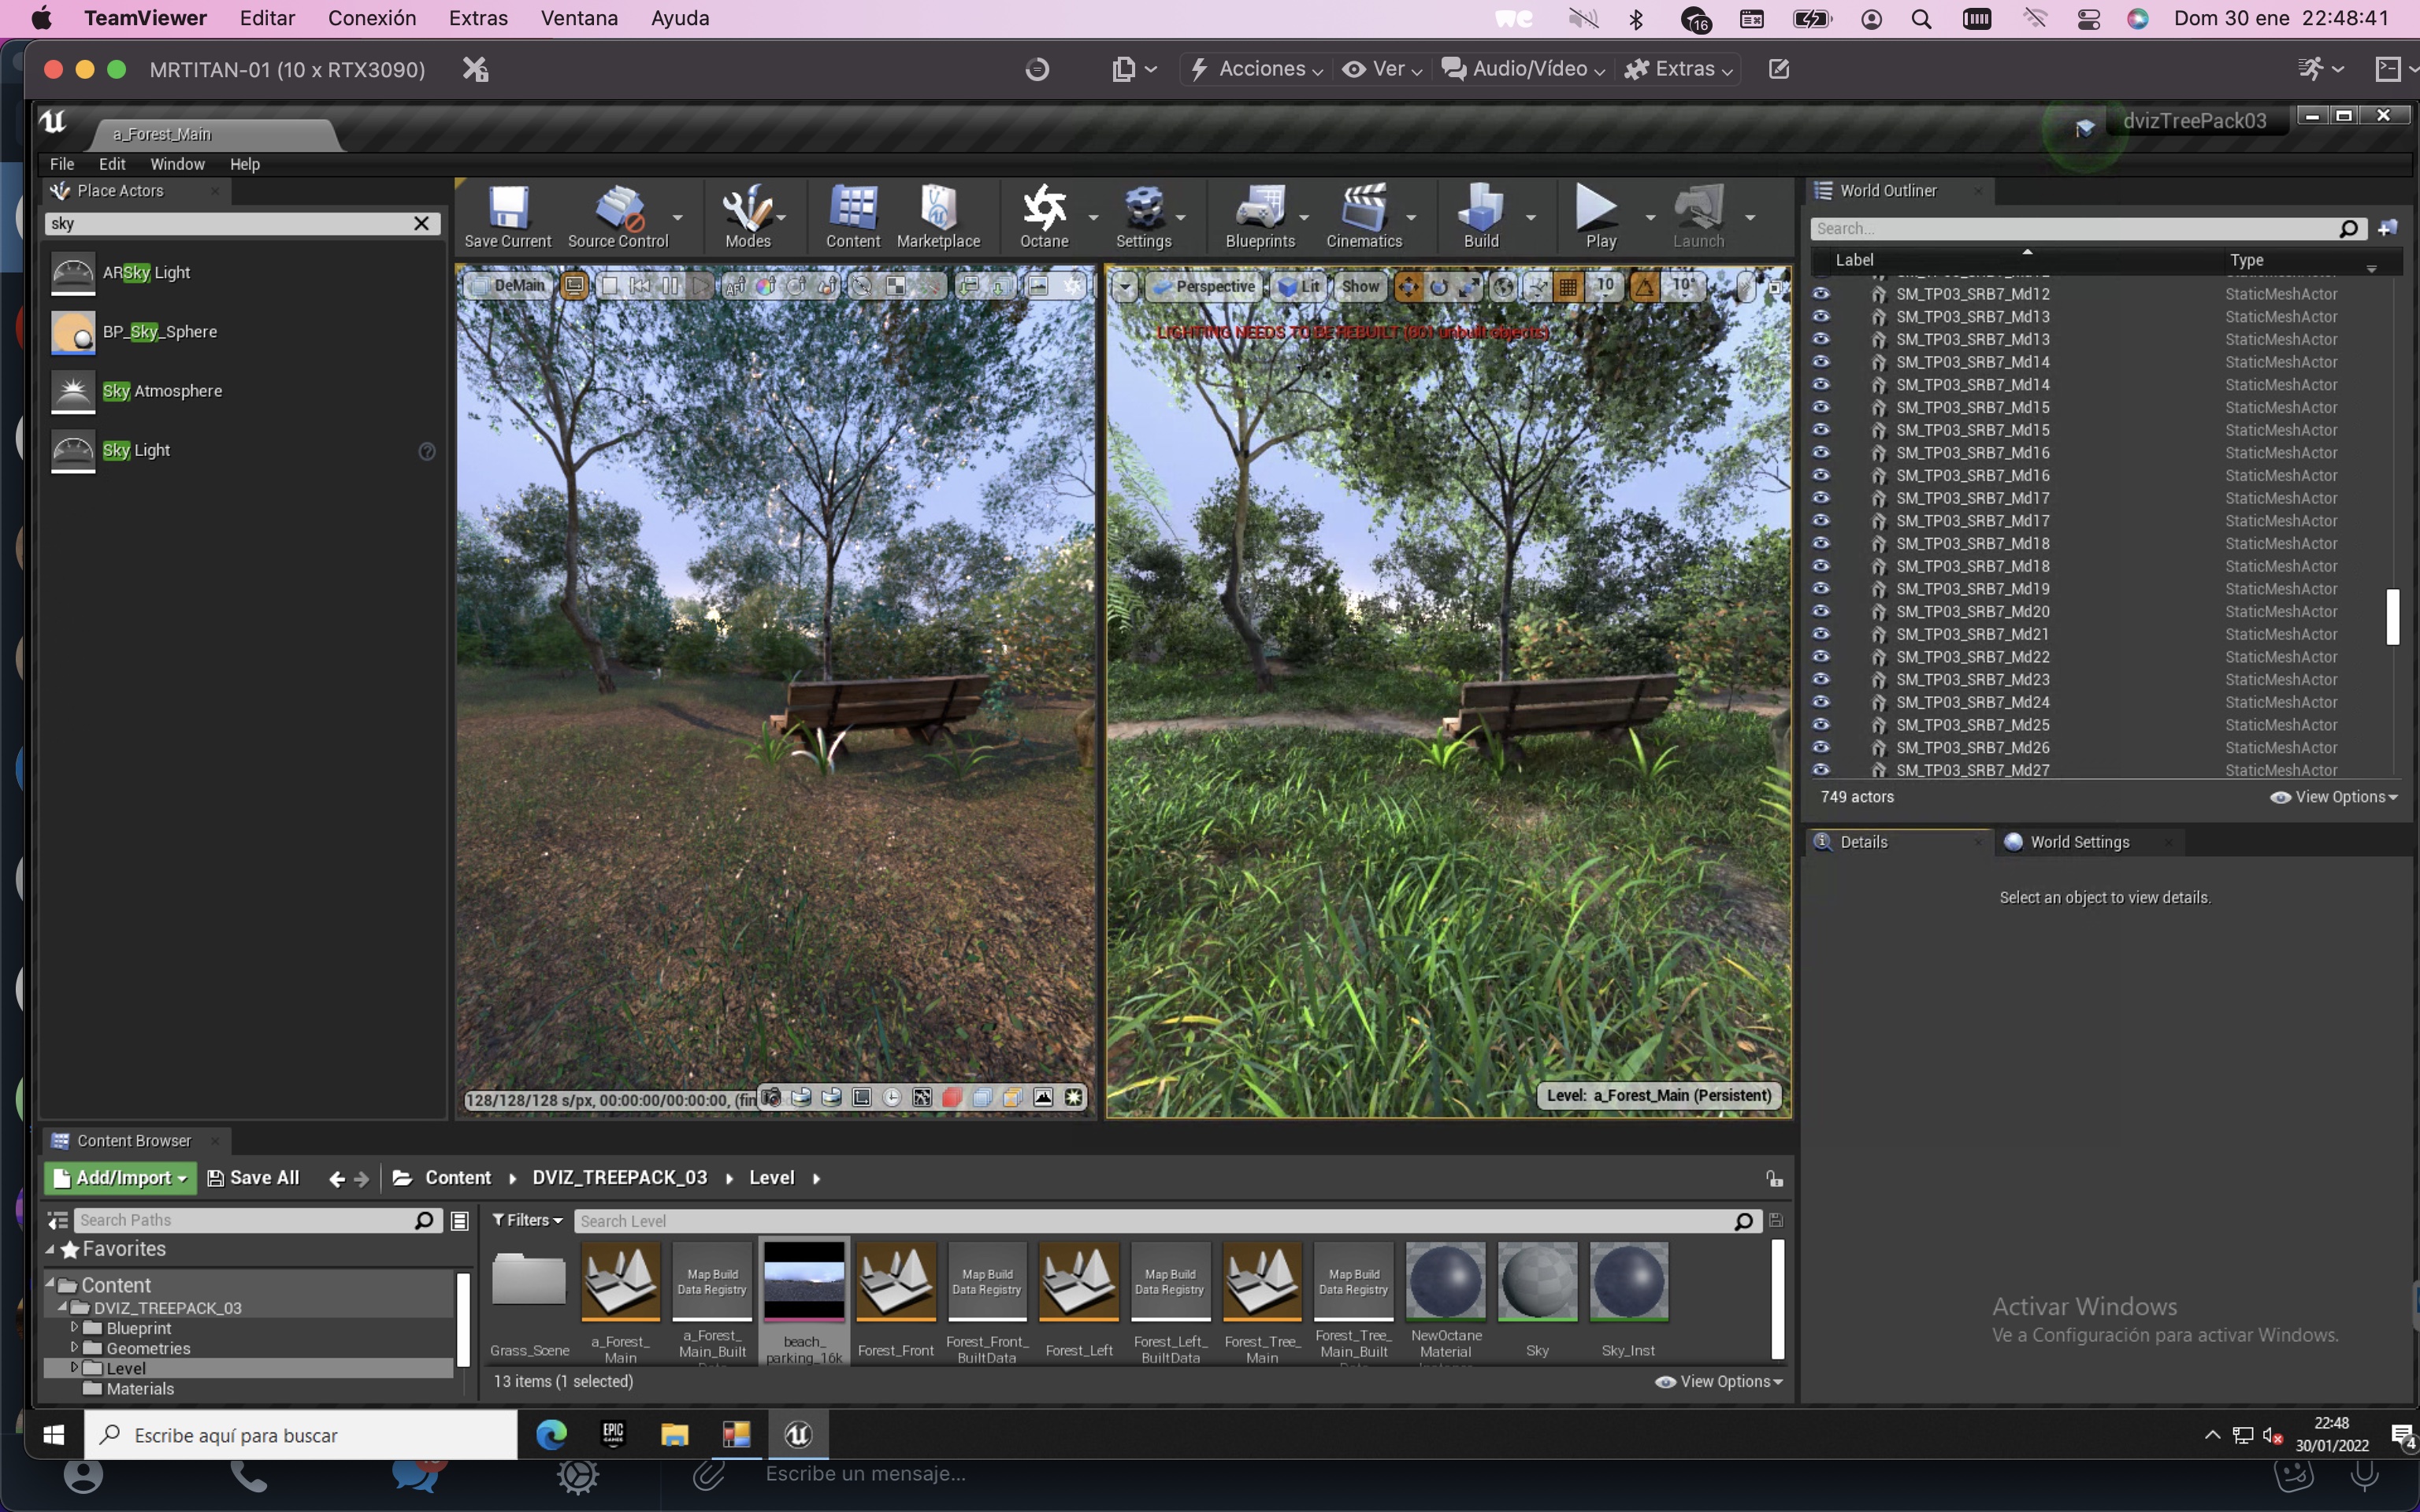Click the World Outliner scrollbar handle
The image size is (2420, 1512).
click(x=2392, y=616)
